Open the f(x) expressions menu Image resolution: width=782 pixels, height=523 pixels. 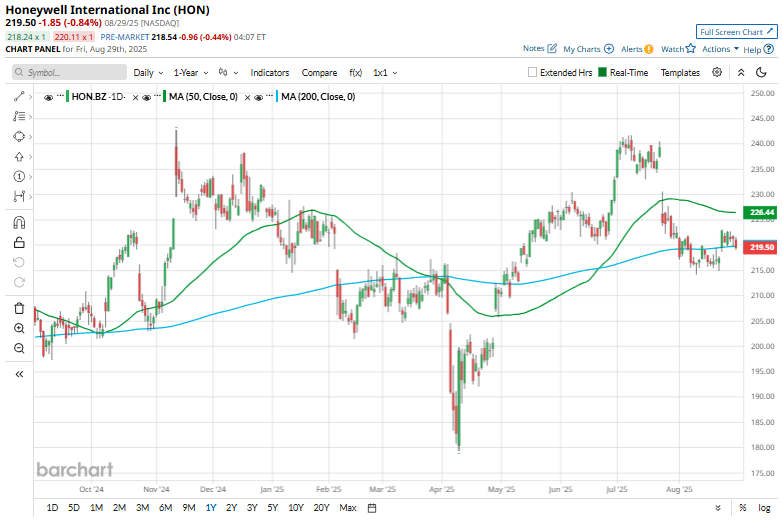click(356, 72)
